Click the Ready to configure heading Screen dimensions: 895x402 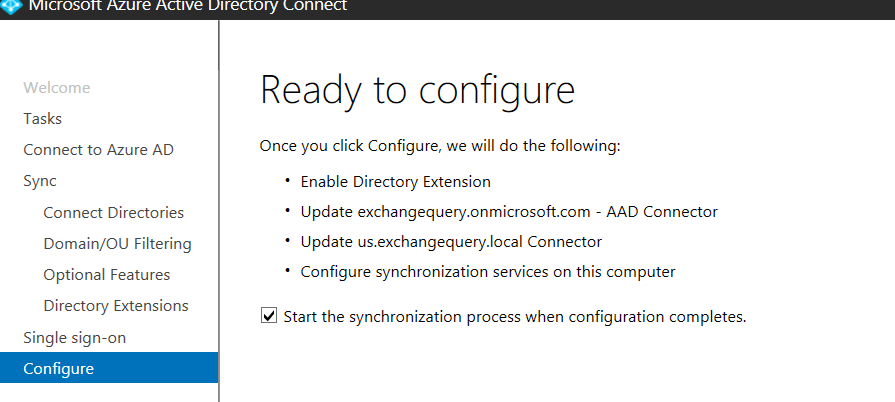417,90
